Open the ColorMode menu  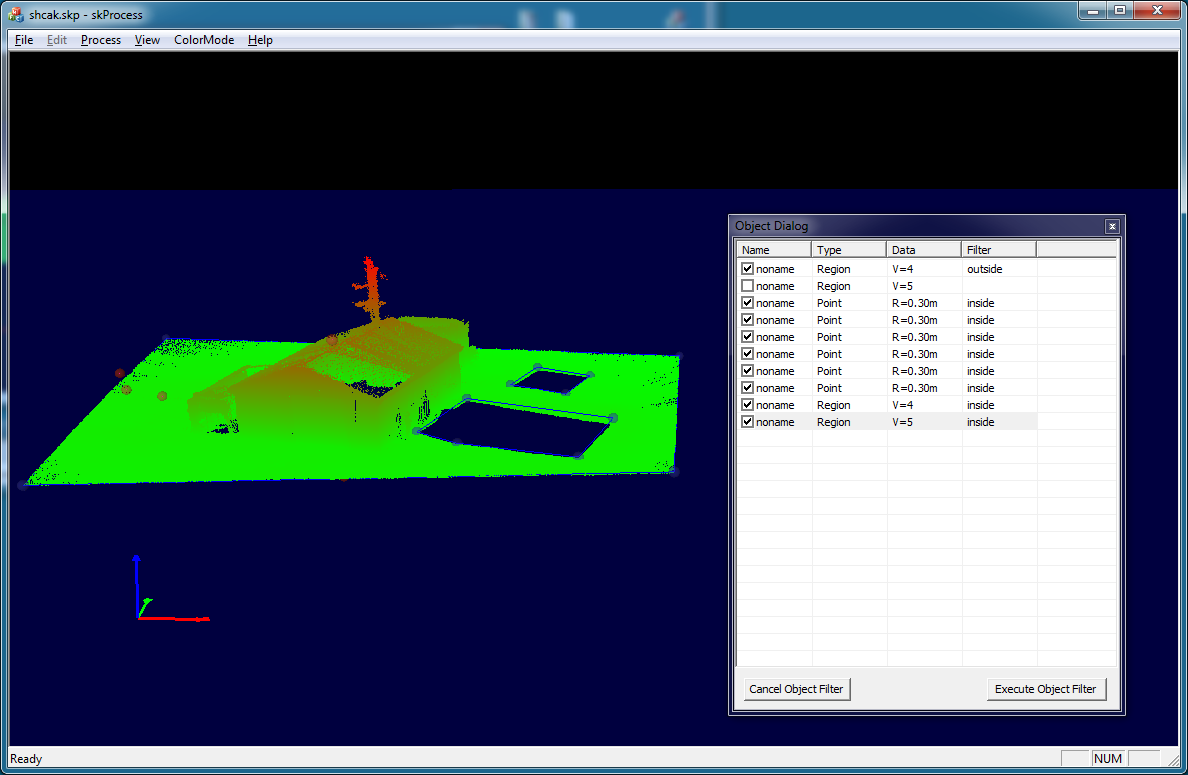(203, 40)
